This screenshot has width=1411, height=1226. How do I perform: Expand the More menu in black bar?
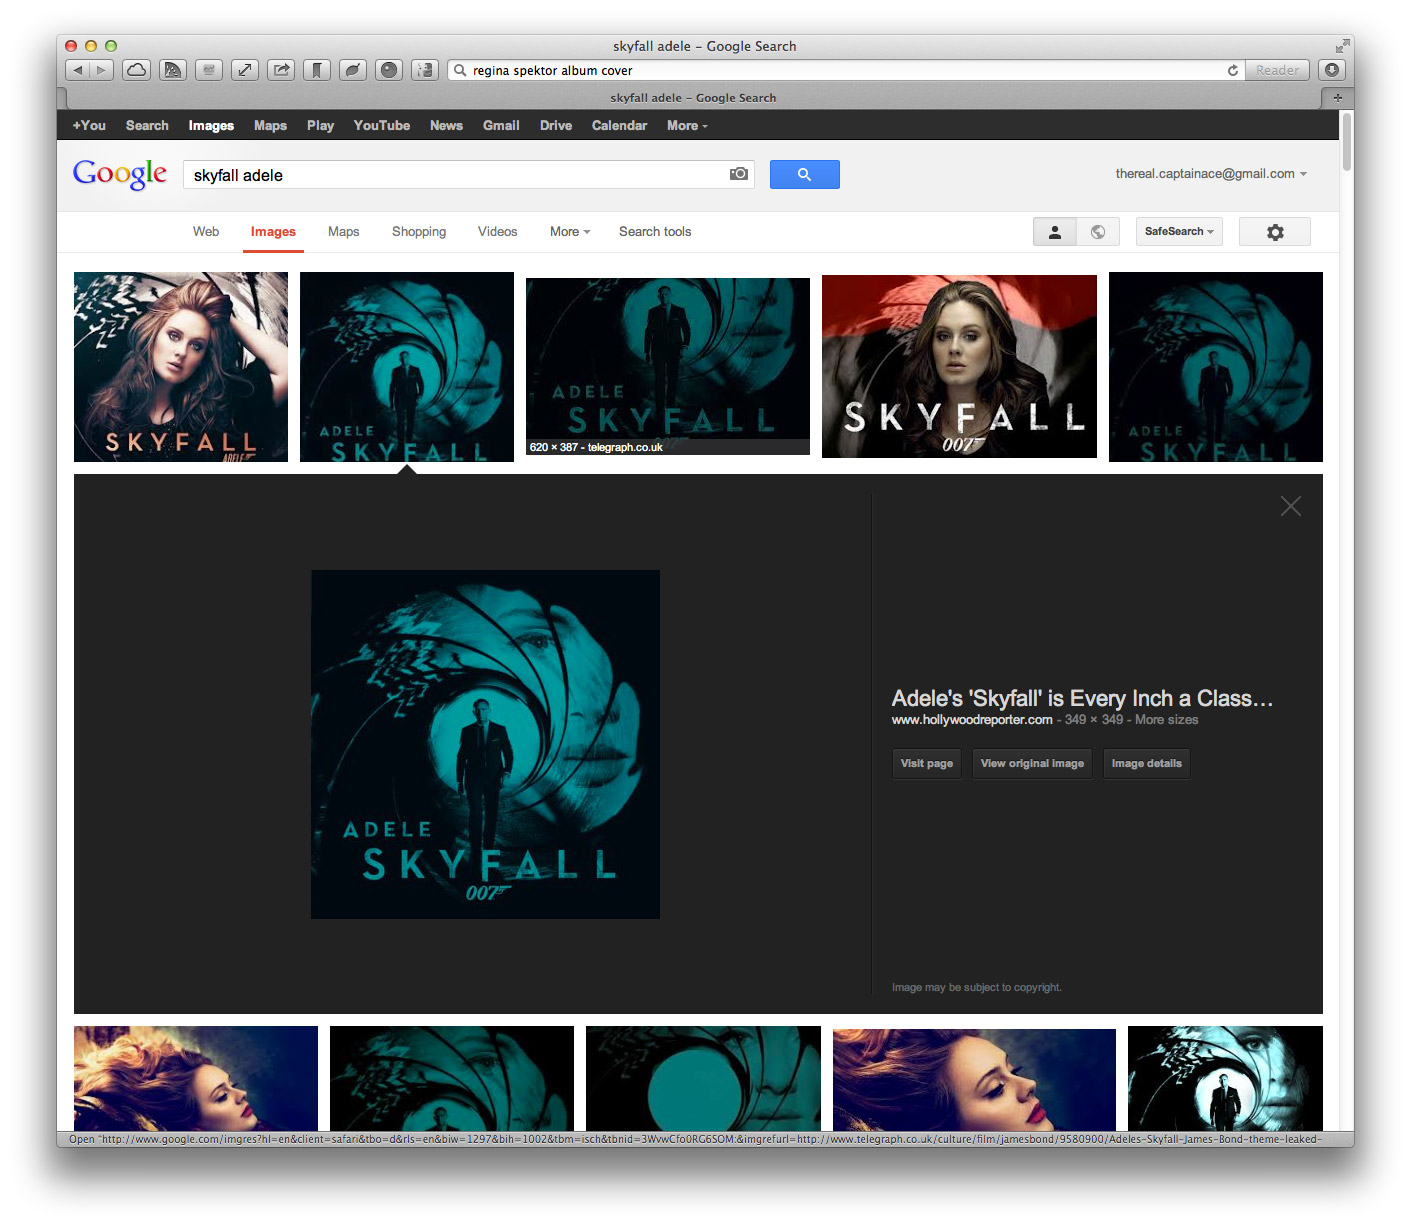tap(687, 126)
